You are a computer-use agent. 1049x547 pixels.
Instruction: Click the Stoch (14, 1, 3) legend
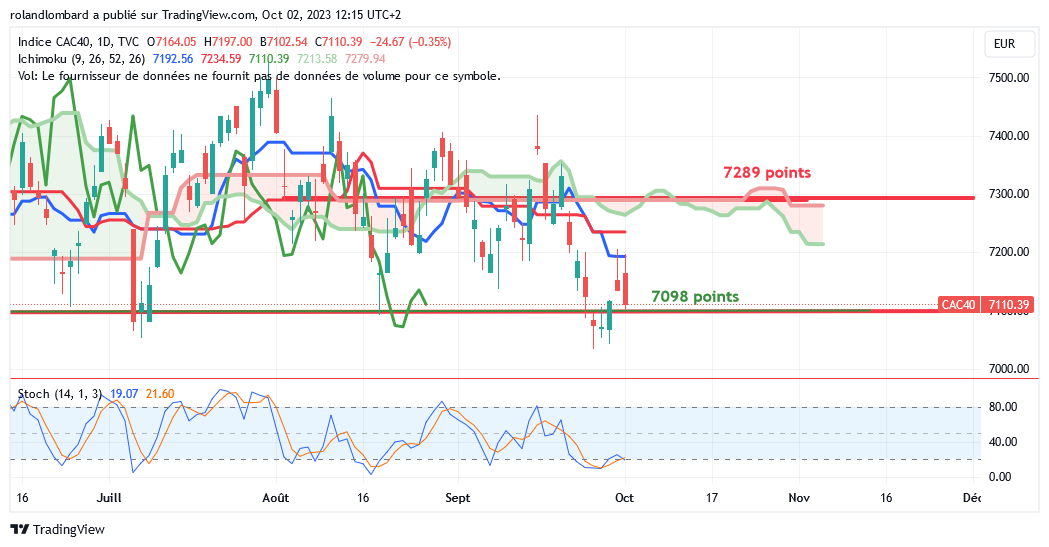61,394
